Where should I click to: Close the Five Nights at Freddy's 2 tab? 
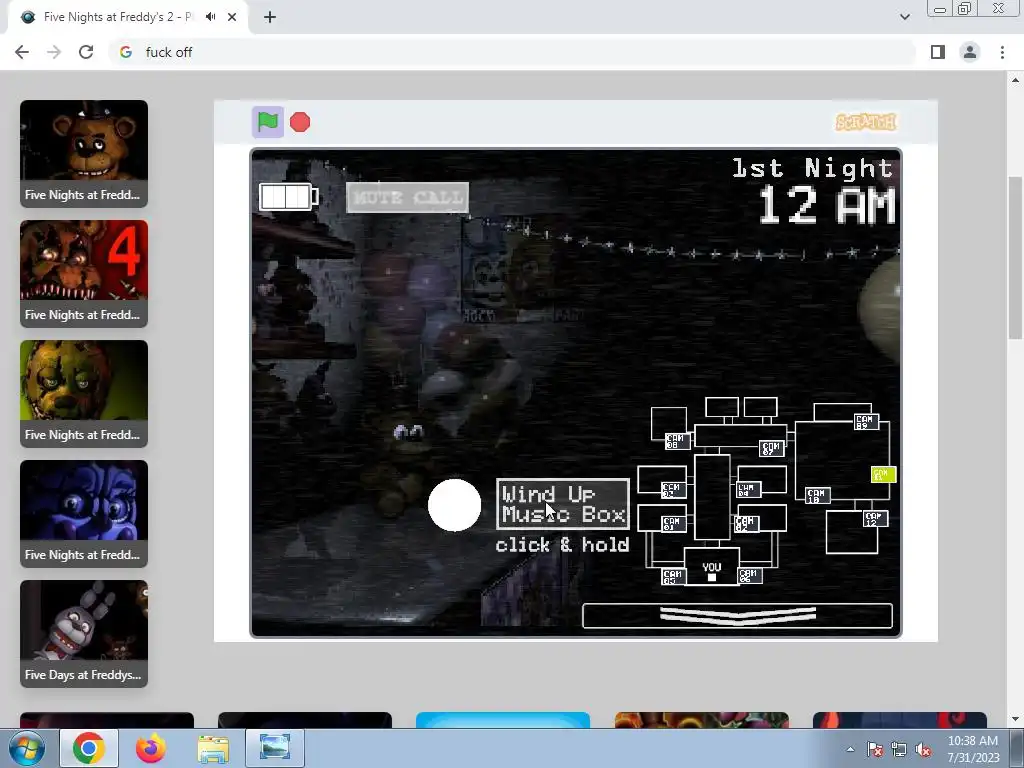pyautogui.click(x=232, y=17)
